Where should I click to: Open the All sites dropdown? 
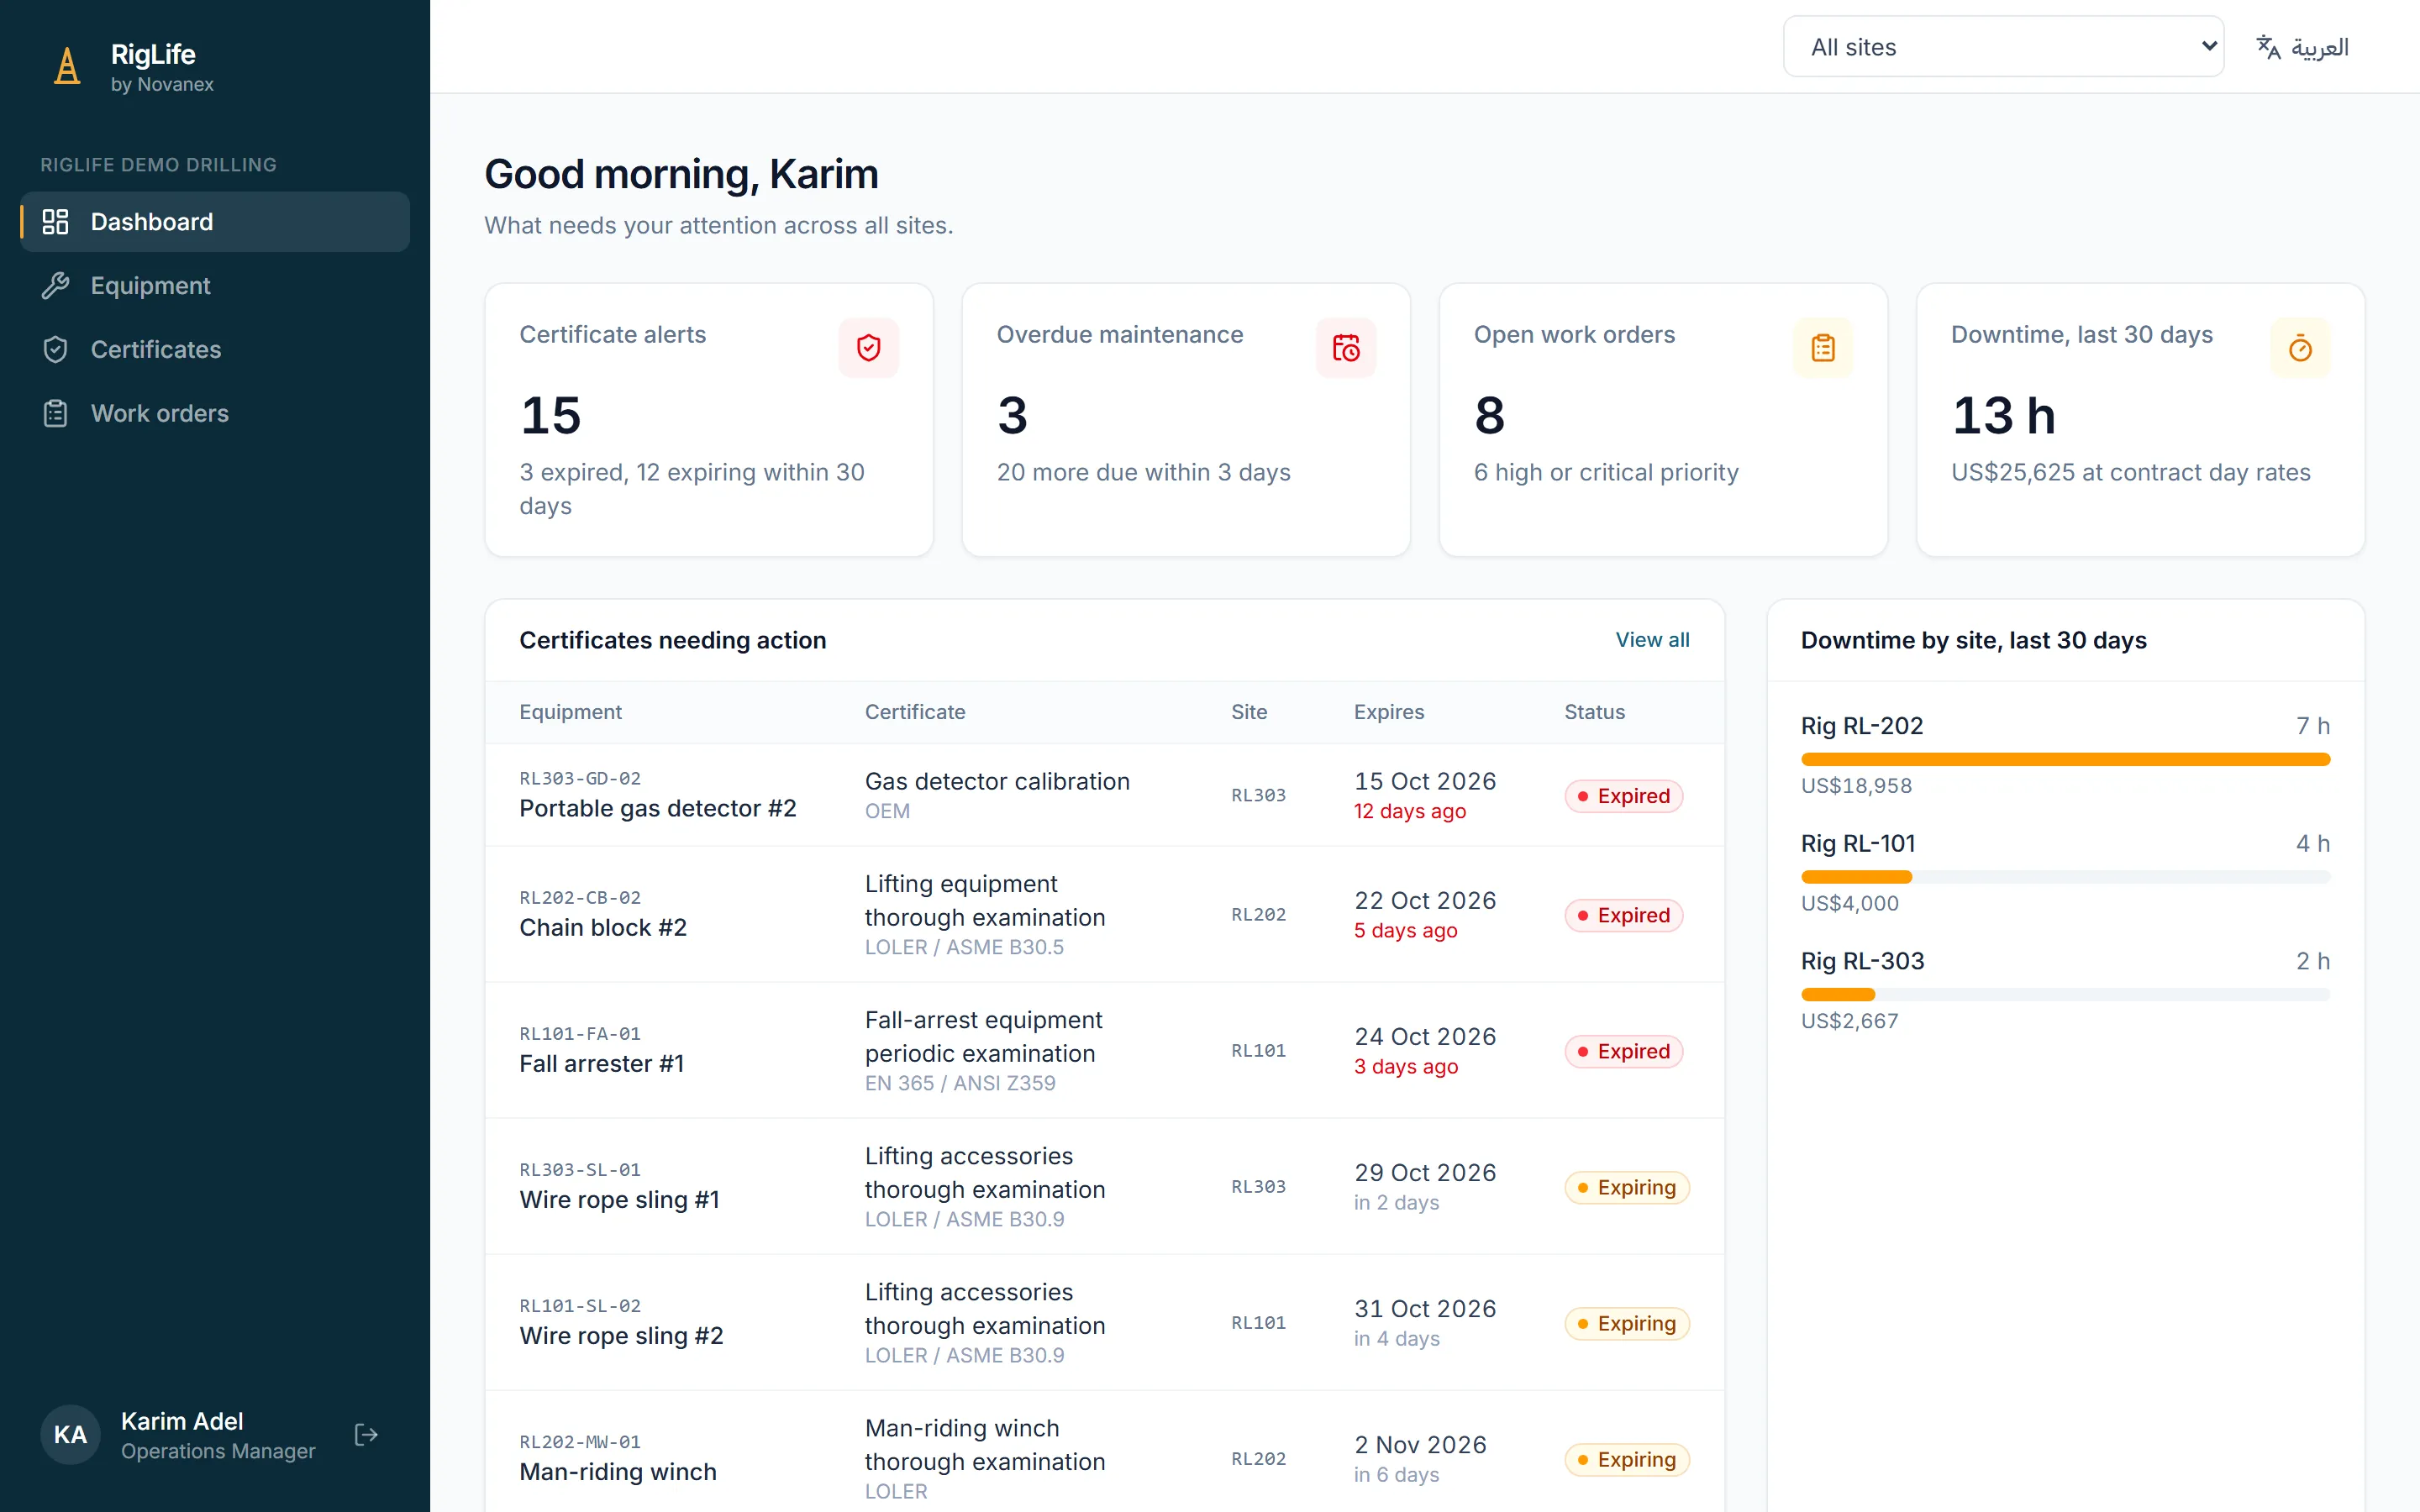point(2003,47)
